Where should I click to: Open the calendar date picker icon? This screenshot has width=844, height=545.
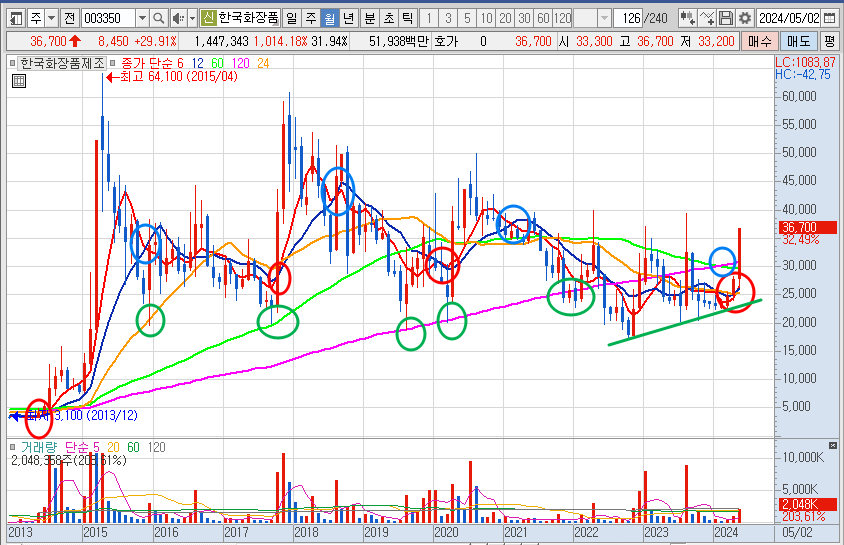tap(829, 19)
